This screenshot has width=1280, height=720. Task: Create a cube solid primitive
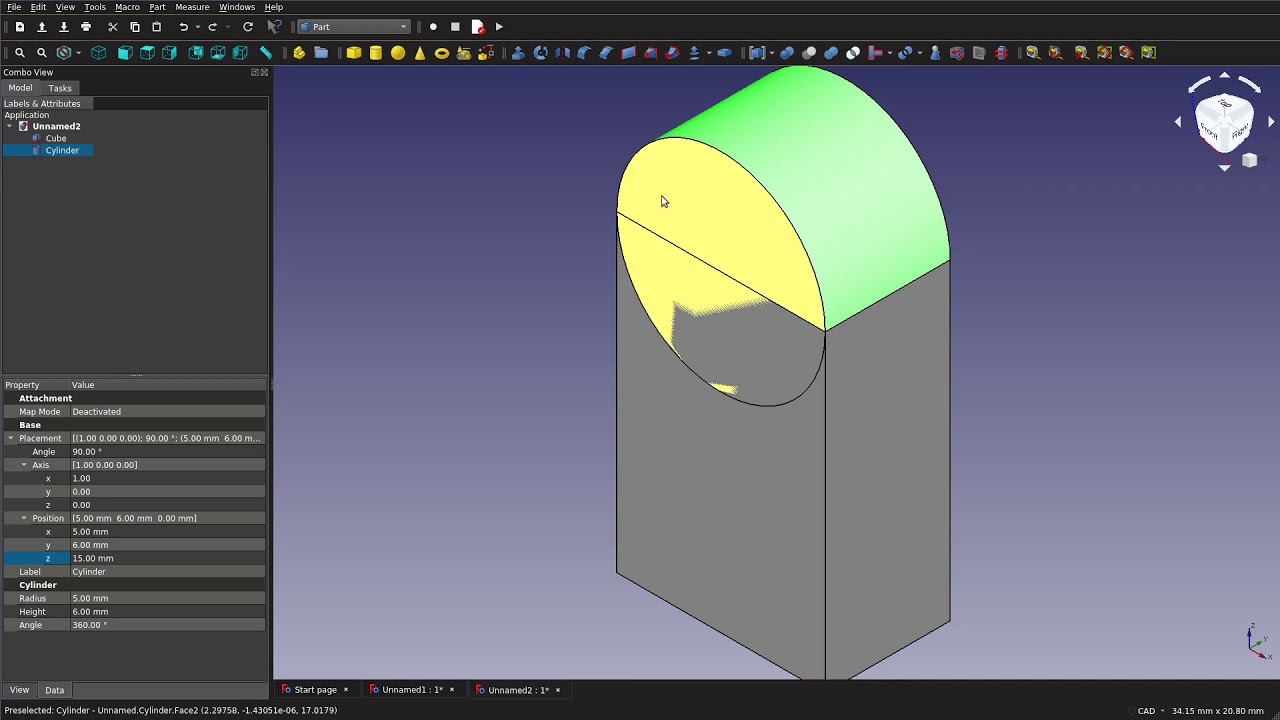pyautogui.click(x=354, y=53)
